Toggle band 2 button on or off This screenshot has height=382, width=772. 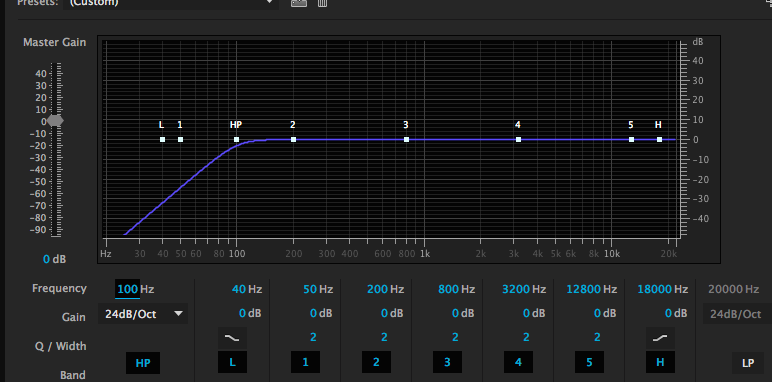[x=376, y=363]
